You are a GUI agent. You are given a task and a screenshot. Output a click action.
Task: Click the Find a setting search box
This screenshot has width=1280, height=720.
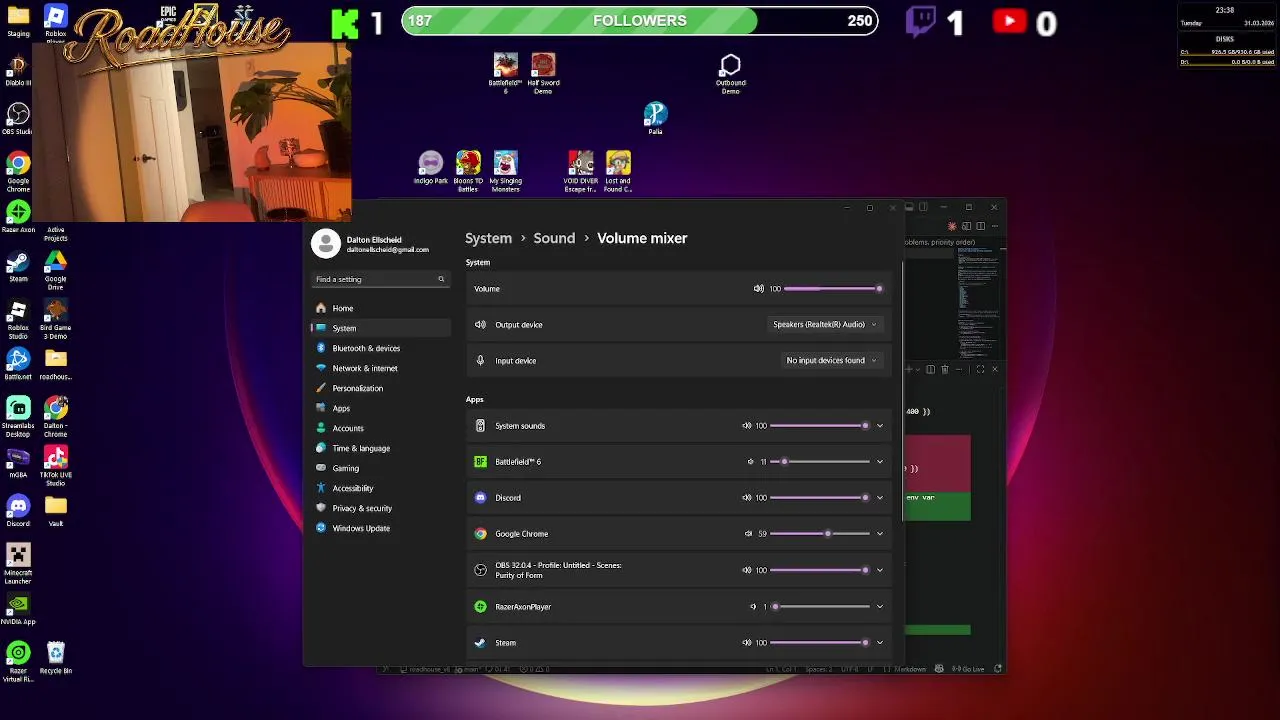(380, 279)
